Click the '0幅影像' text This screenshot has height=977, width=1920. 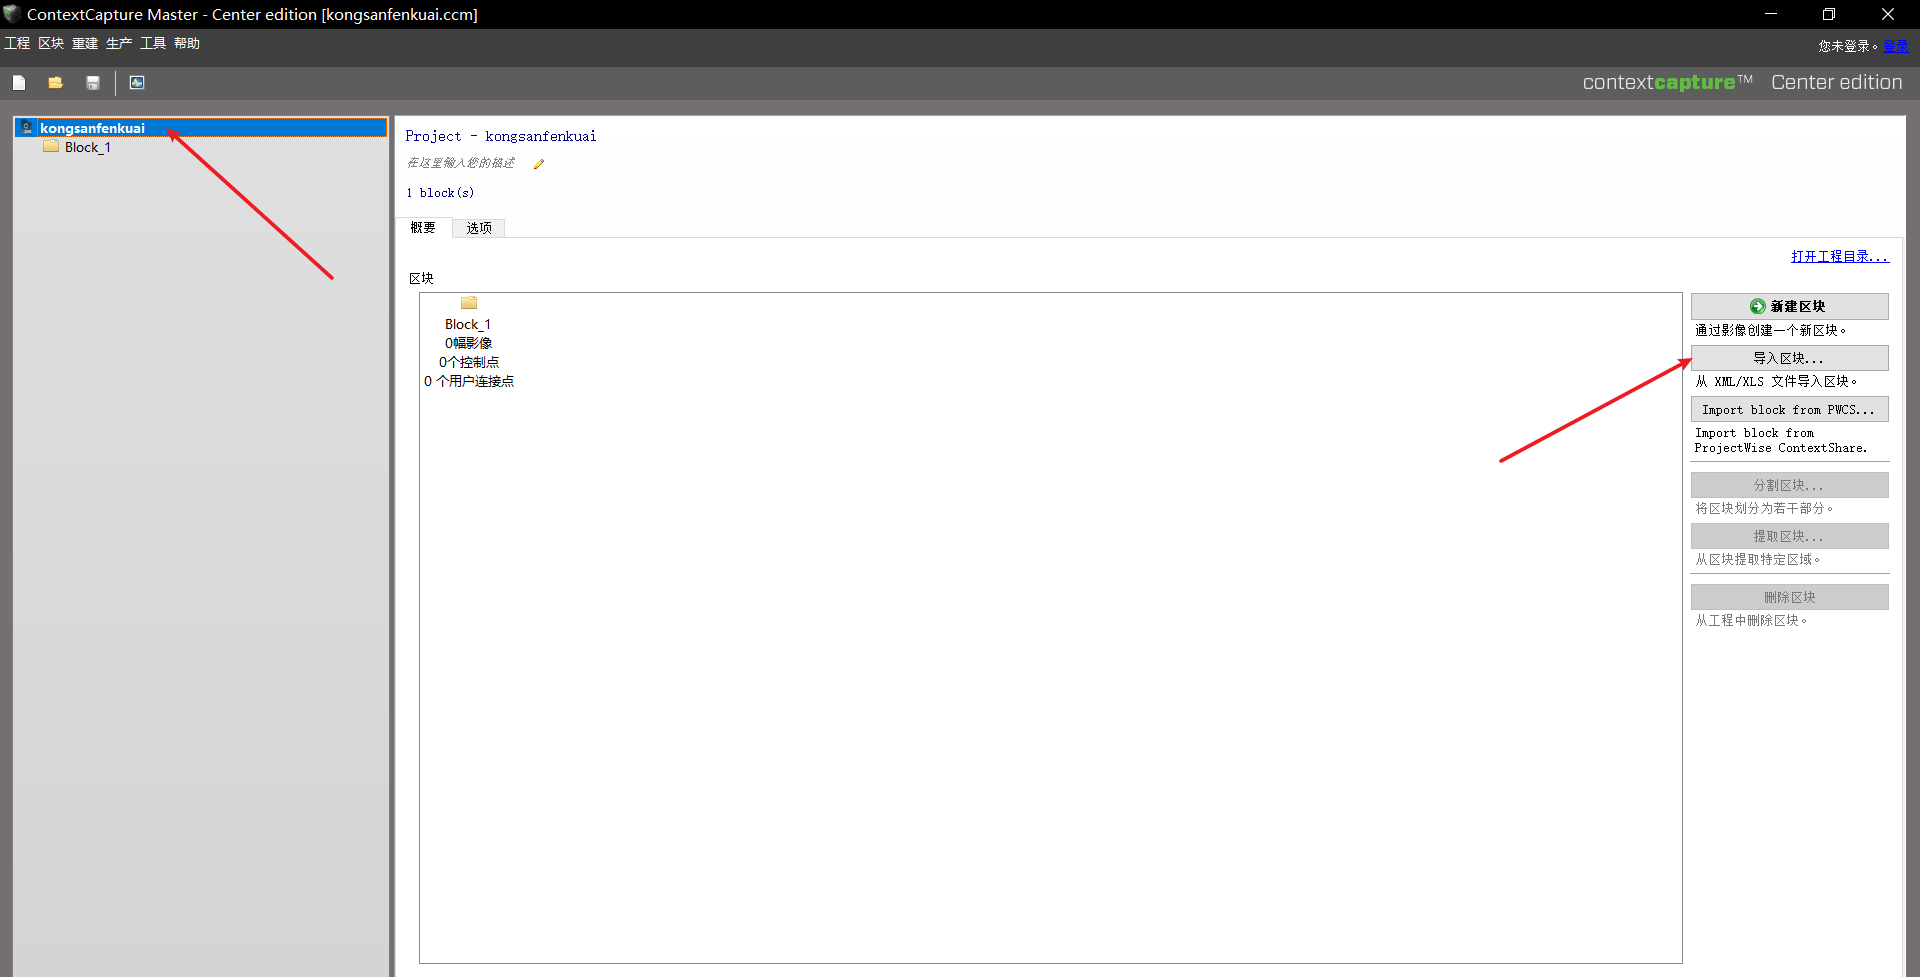[469, 343]
